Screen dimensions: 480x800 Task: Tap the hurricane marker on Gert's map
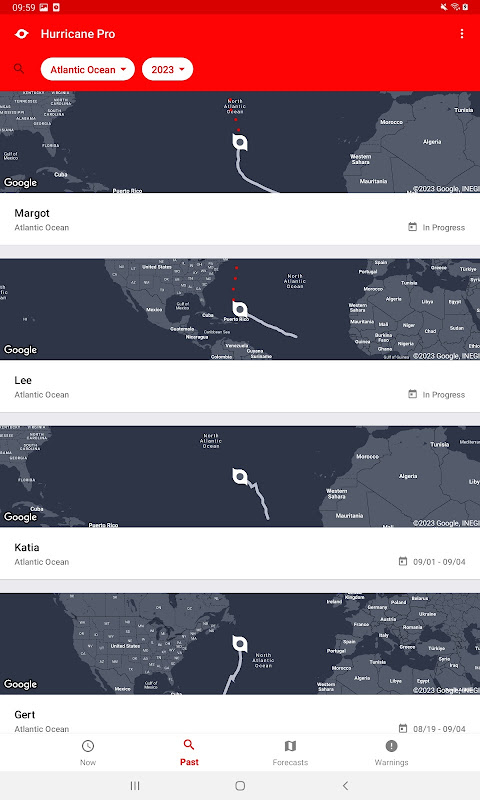pos(240,643)
